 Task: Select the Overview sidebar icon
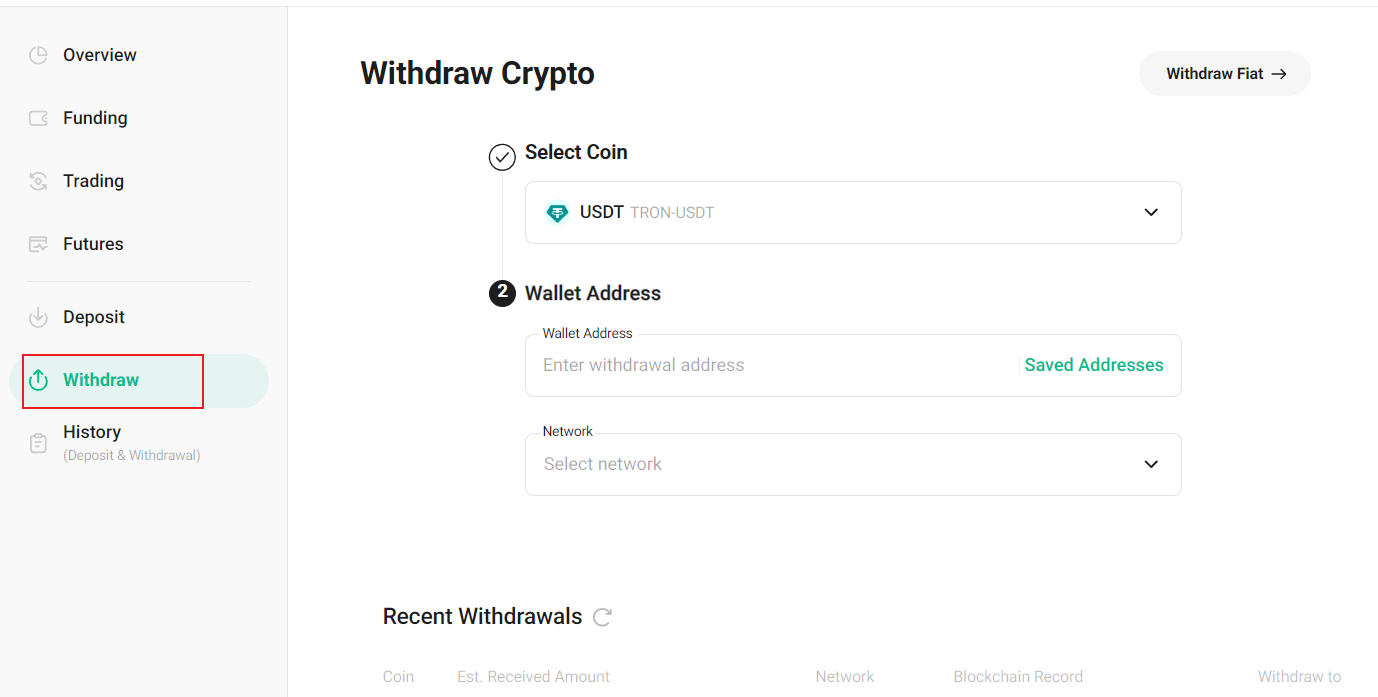[38, 54]
